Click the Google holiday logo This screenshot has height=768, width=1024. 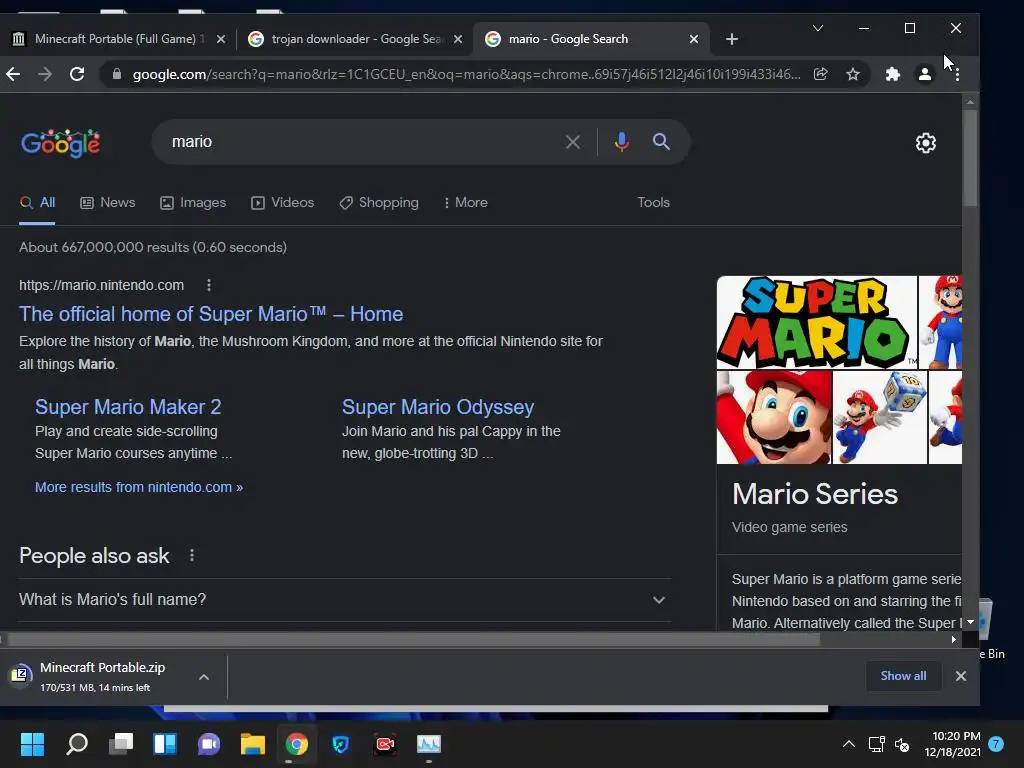coord(61,143)
